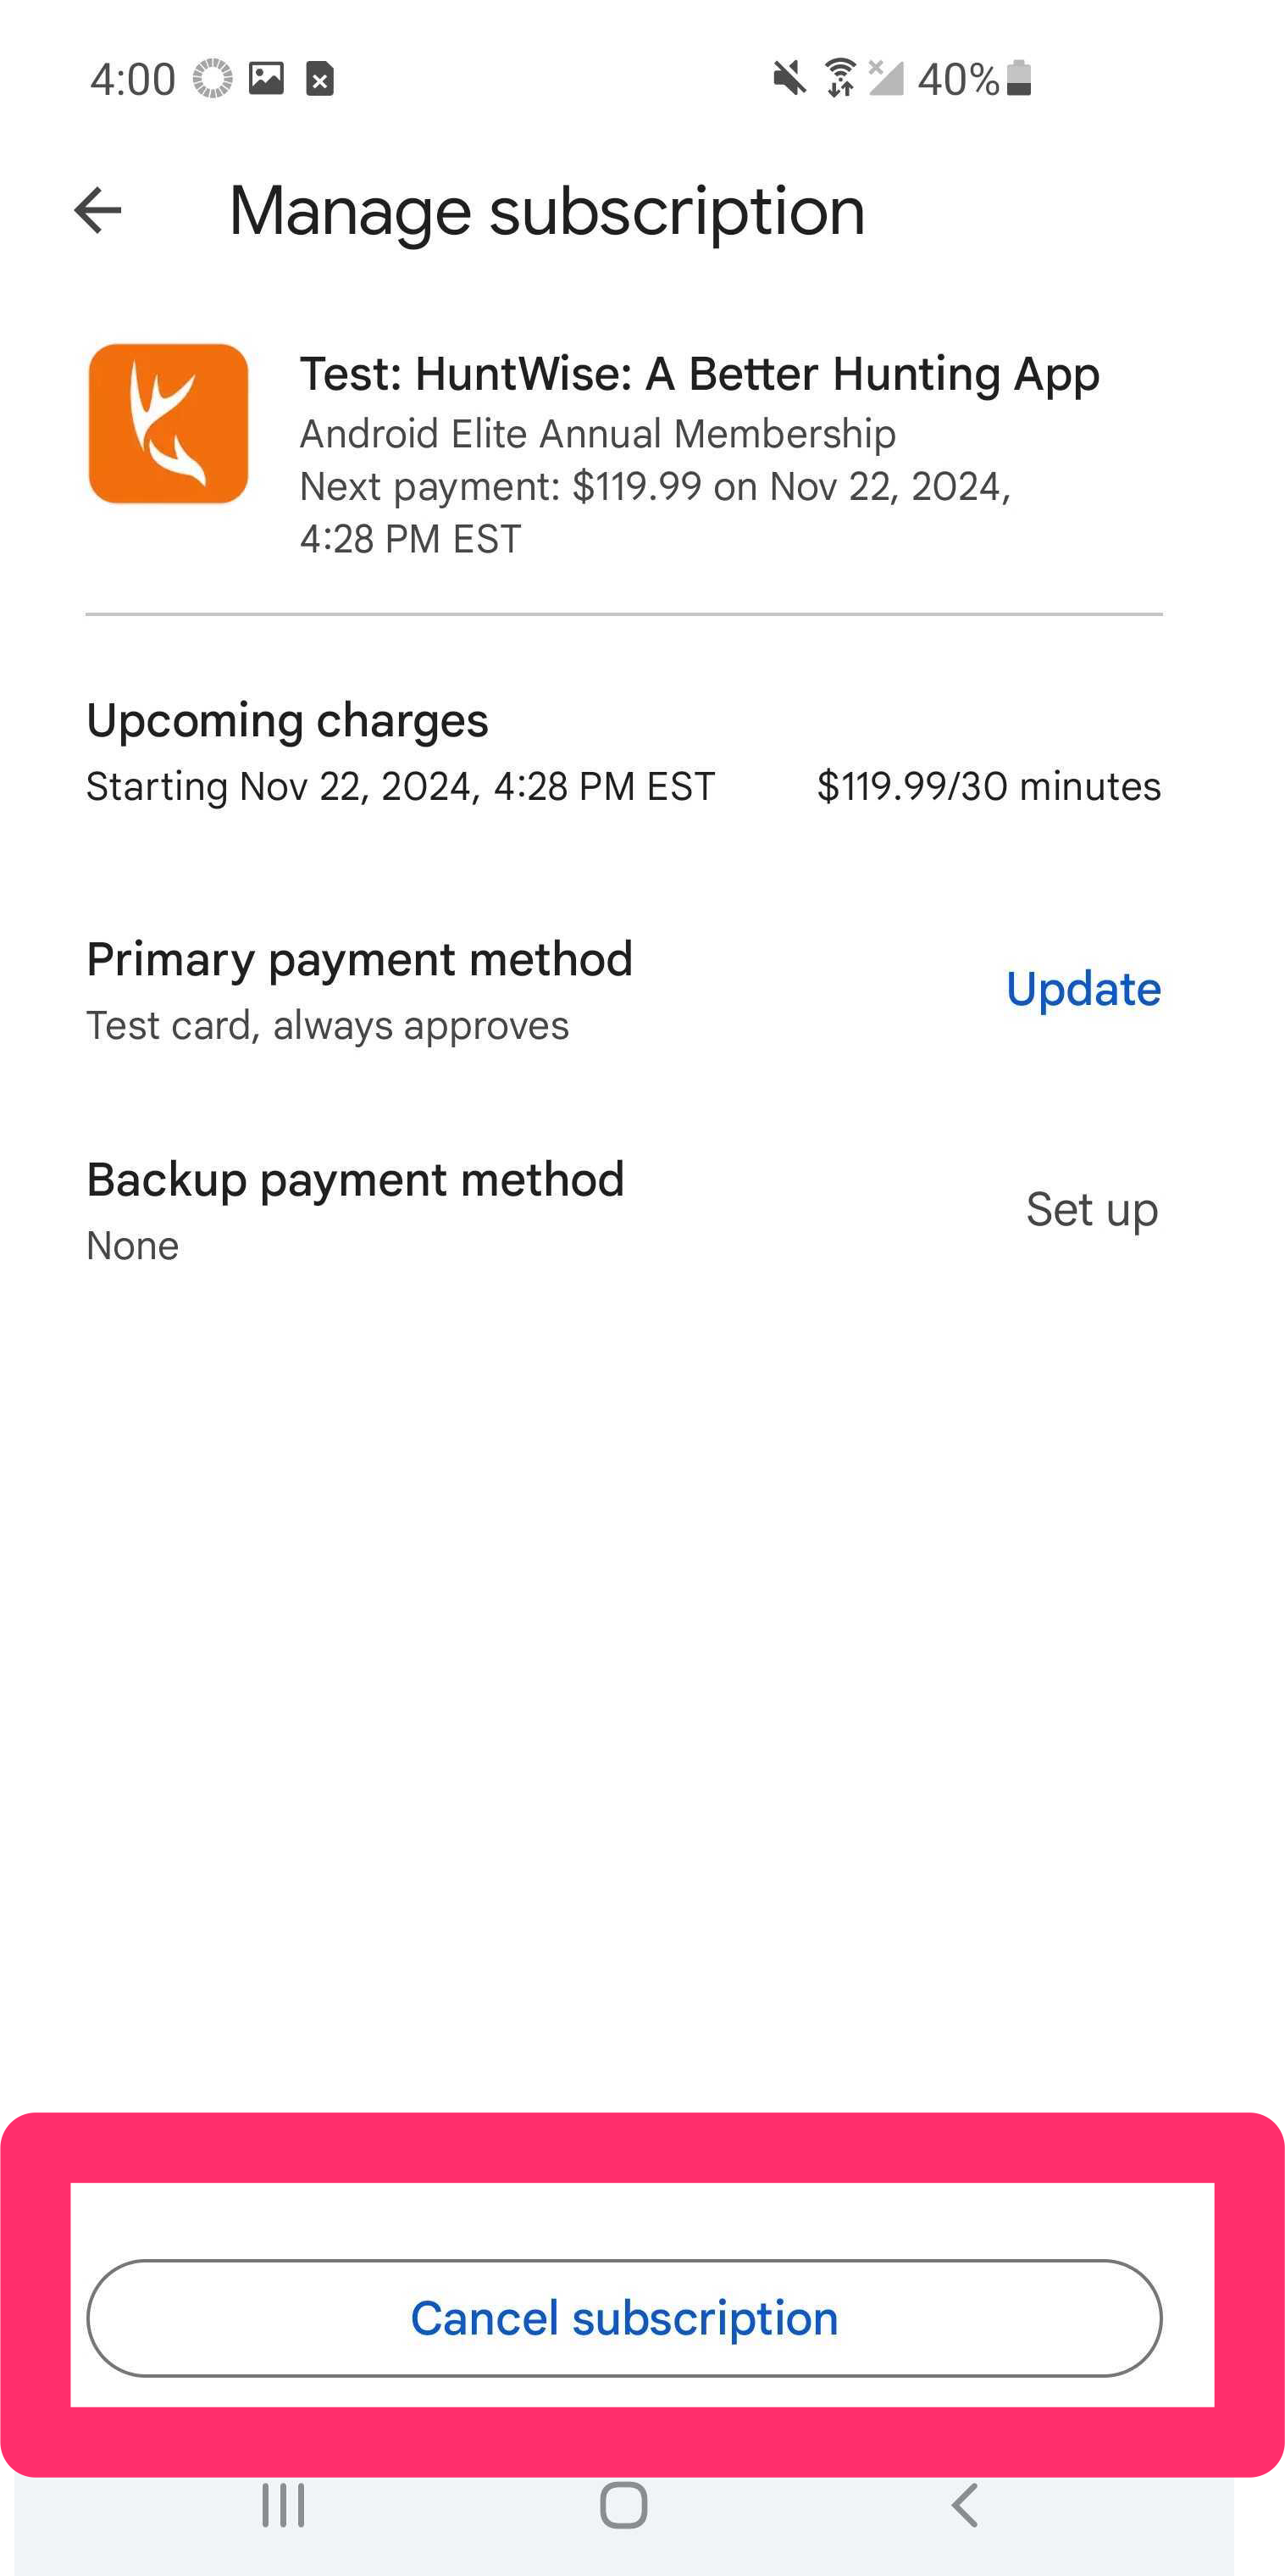Tap the file error notification icon
This screenshot has height=2576, width=1285.
pos(320,78)
